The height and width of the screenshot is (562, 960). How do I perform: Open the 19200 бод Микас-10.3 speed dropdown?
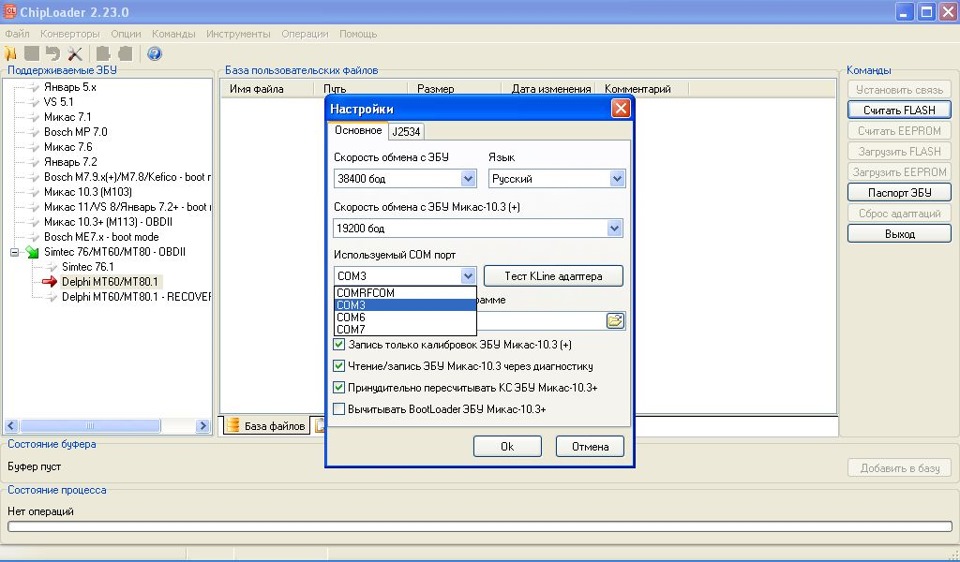[x=615, y=228]
